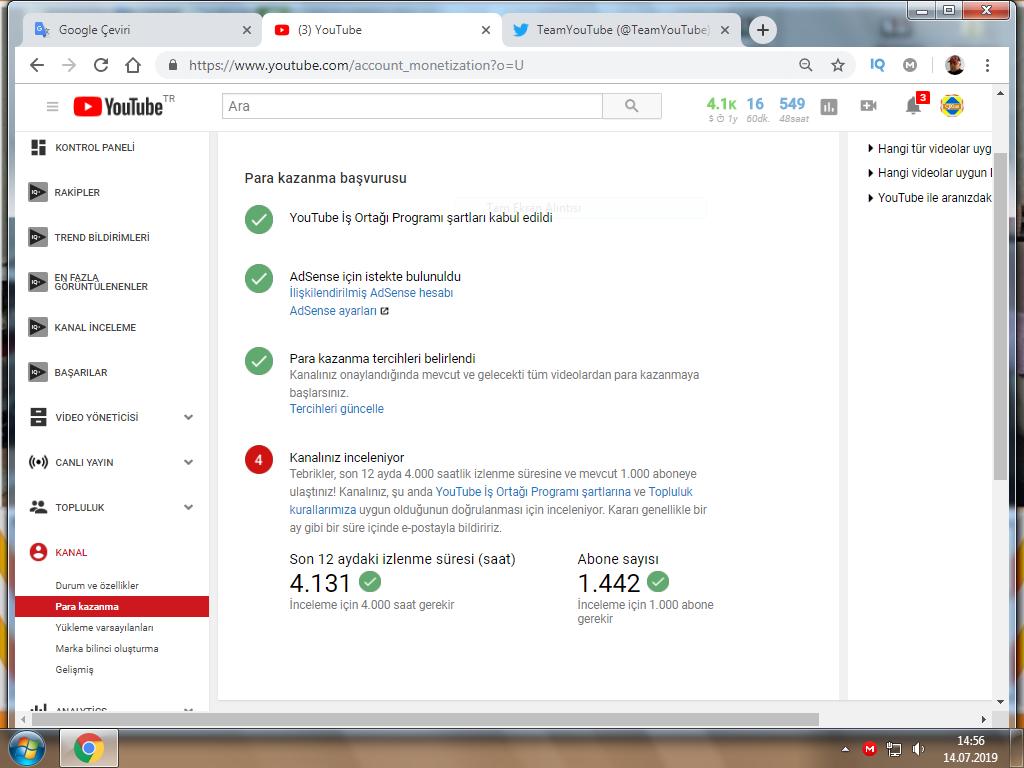
Task: Click the horizontal page scrollbar
Action: coord(425,720)
